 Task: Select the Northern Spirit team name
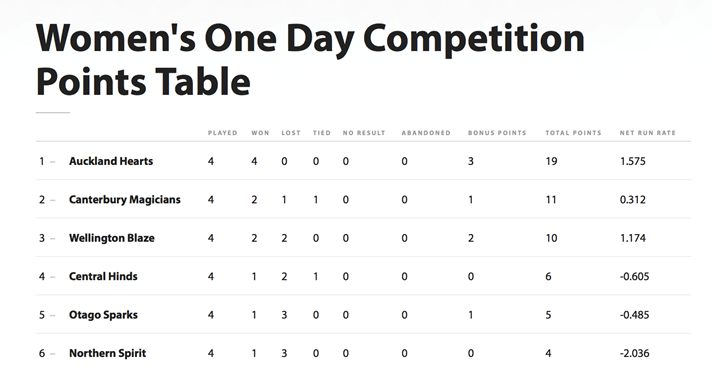tap(108, 353)
